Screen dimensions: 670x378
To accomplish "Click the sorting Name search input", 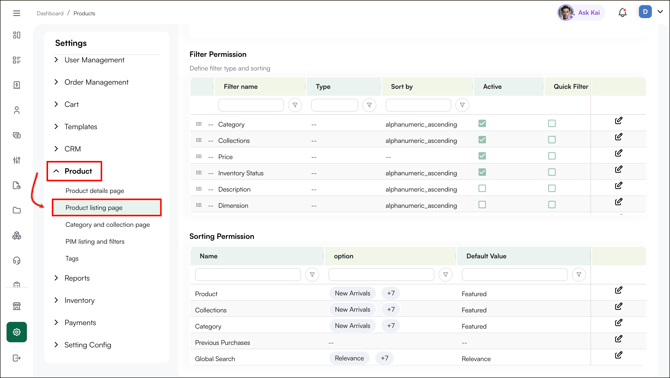I will 248,275.
